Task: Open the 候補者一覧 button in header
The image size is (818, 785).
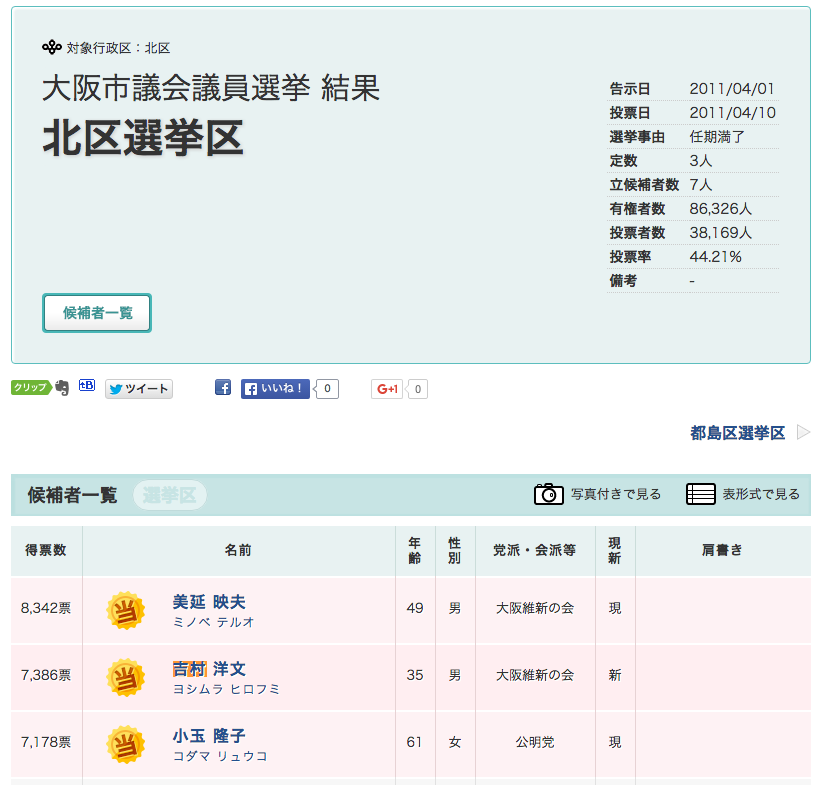Action: tap(97, 313)
